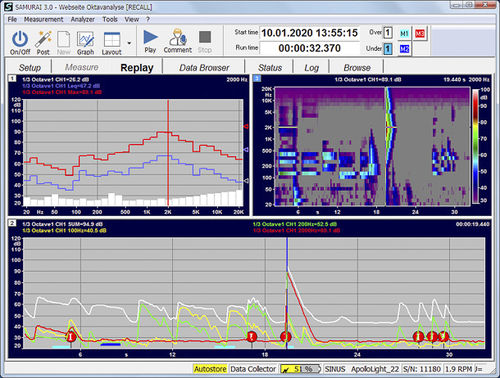Click the Layout grid icon
The image size is (500, 378).
[x=112, y=39]
